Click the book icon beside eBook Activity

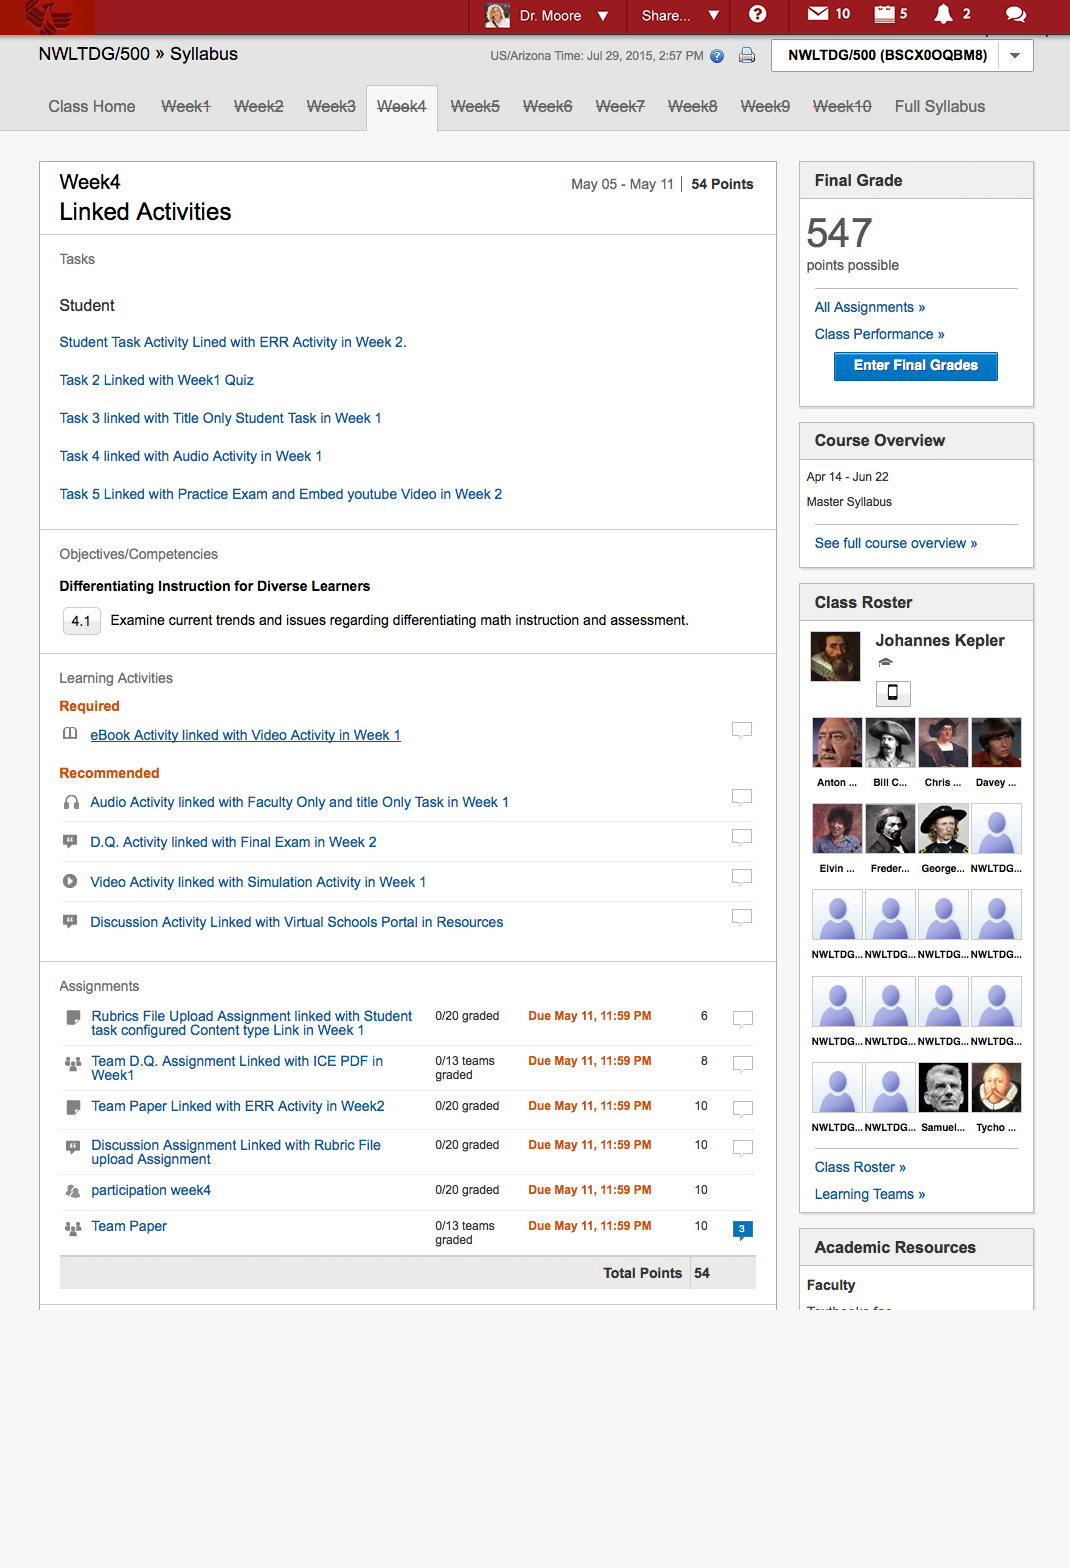pyautogui.click(x=70, y=734)
